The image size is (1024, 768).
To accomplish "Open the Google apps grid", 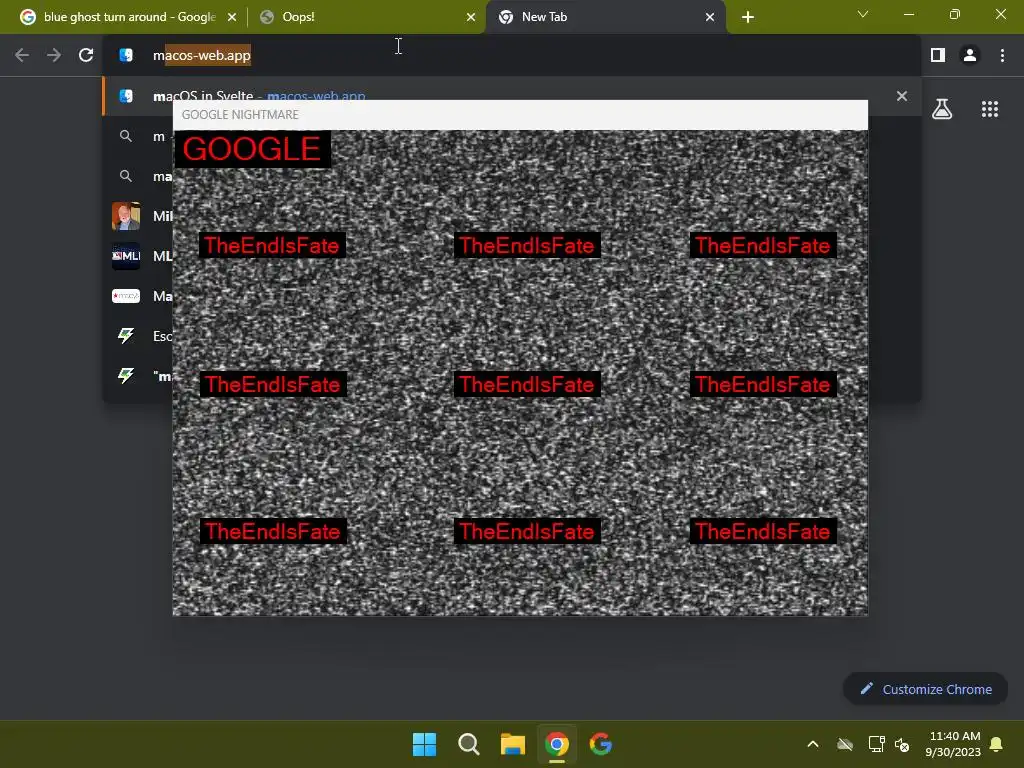I will click(990, 109).
